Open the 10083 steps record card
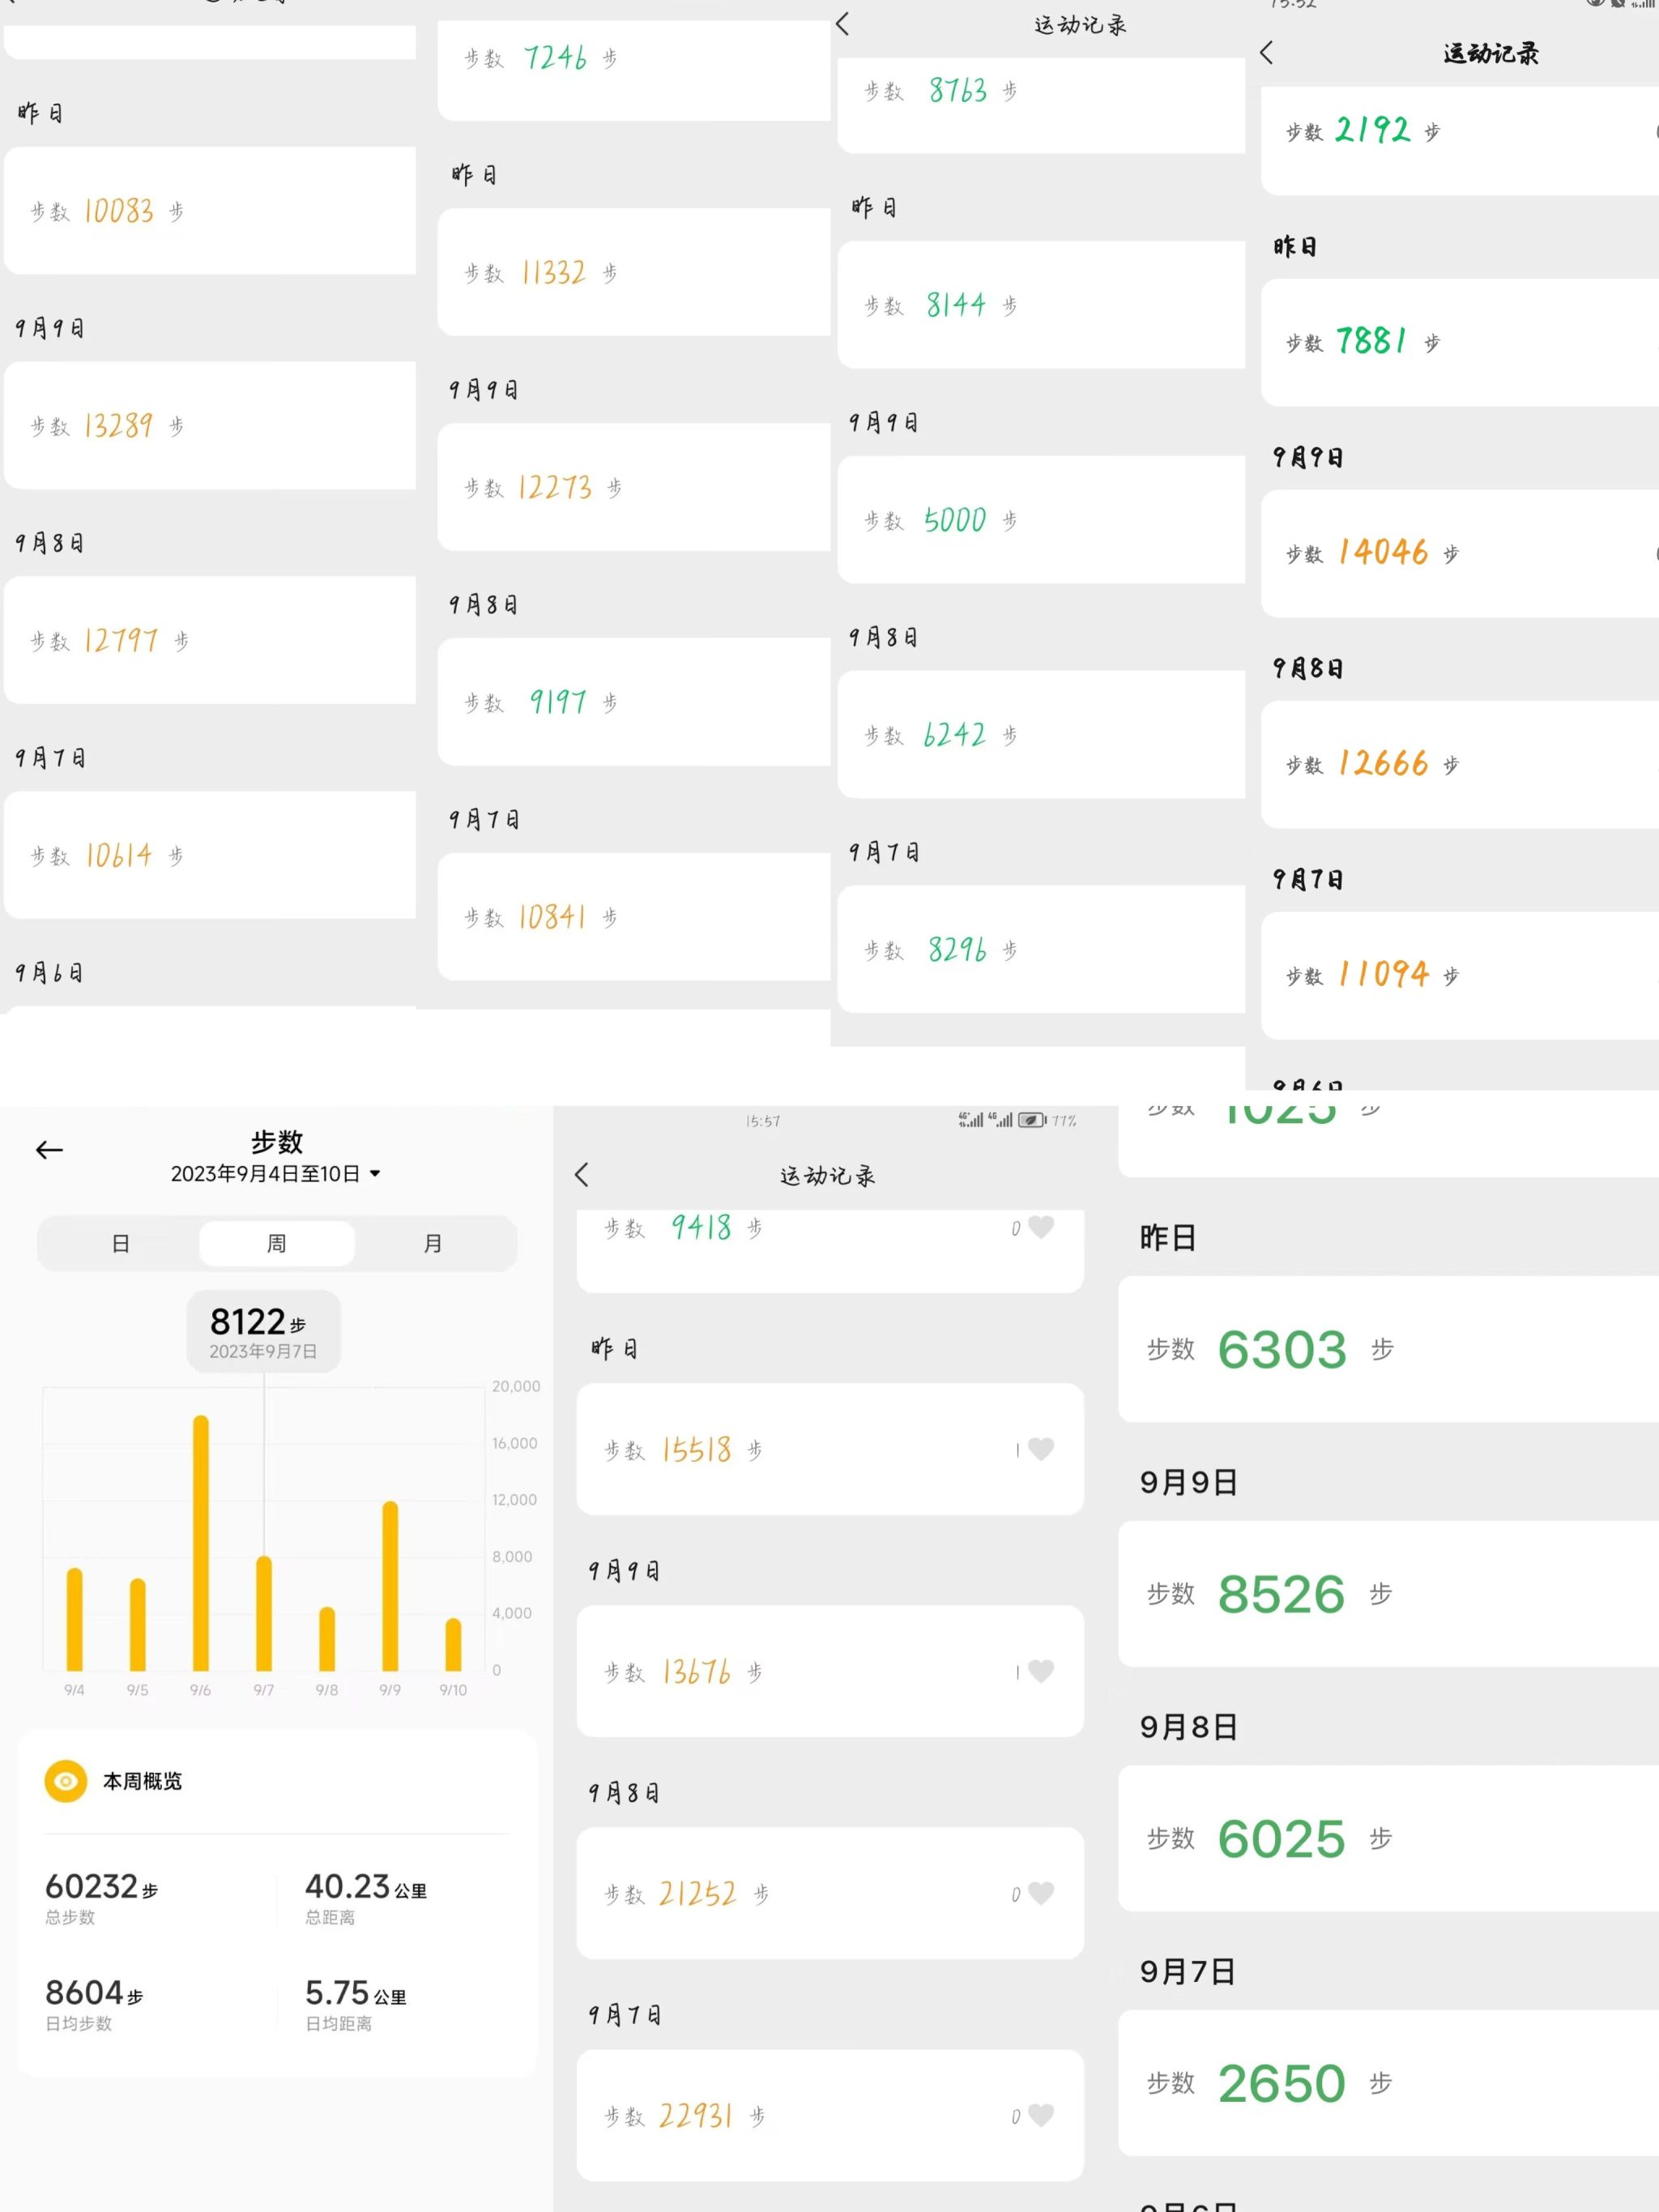The width and height of the screenshot is (1659, 2212). [x=210, y=211]
